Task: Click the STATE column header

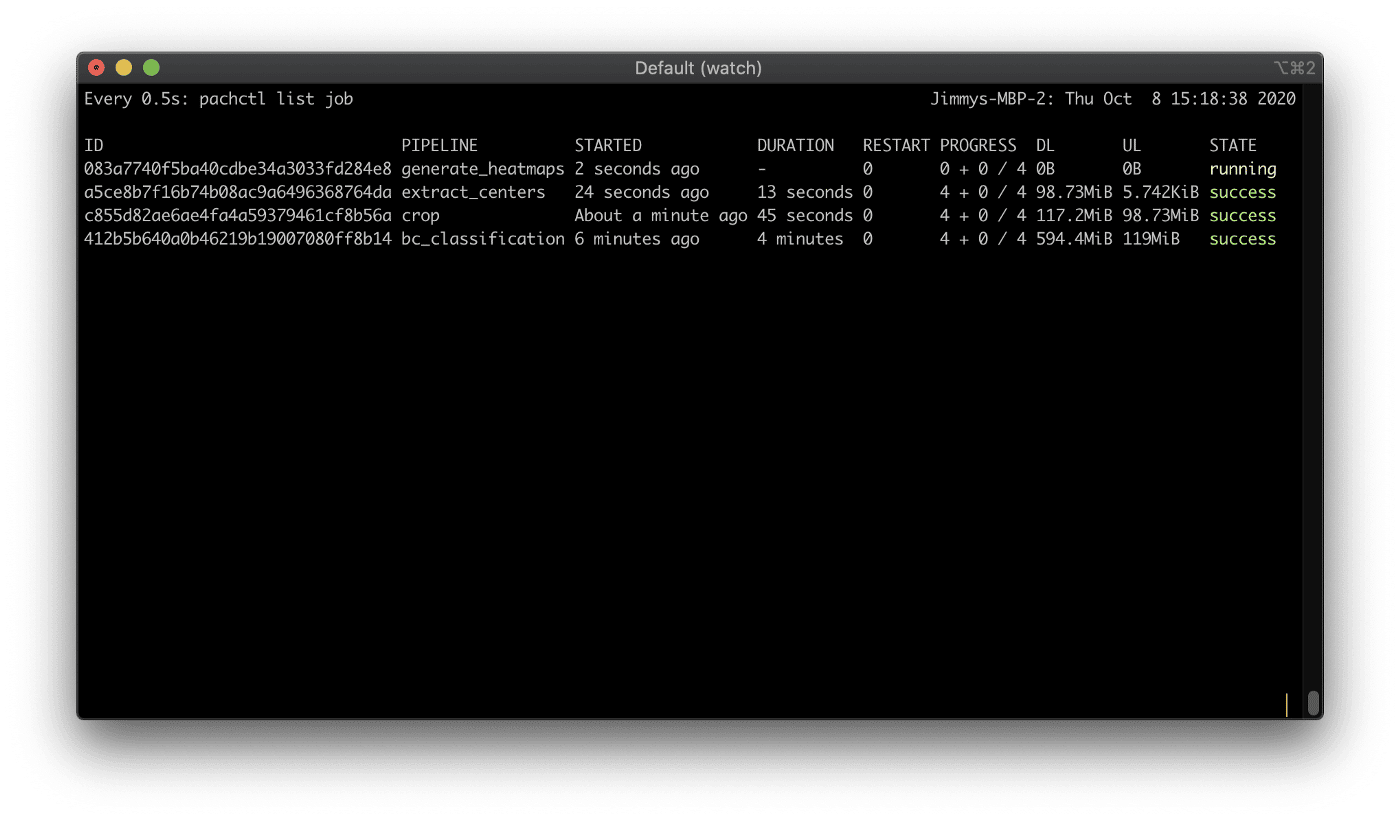Action: 1233,146
